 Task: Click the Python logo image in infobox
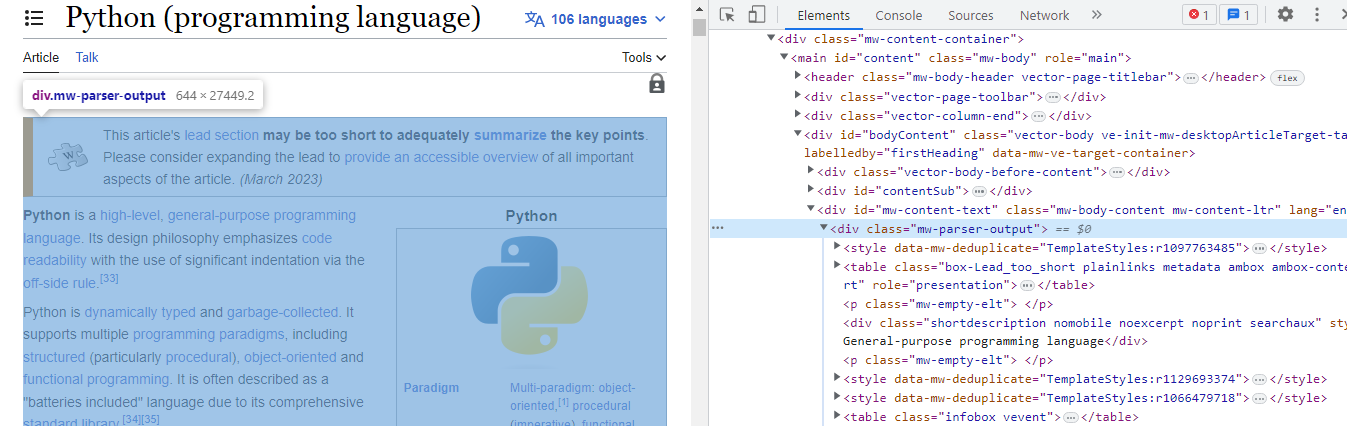pos(530,297)
